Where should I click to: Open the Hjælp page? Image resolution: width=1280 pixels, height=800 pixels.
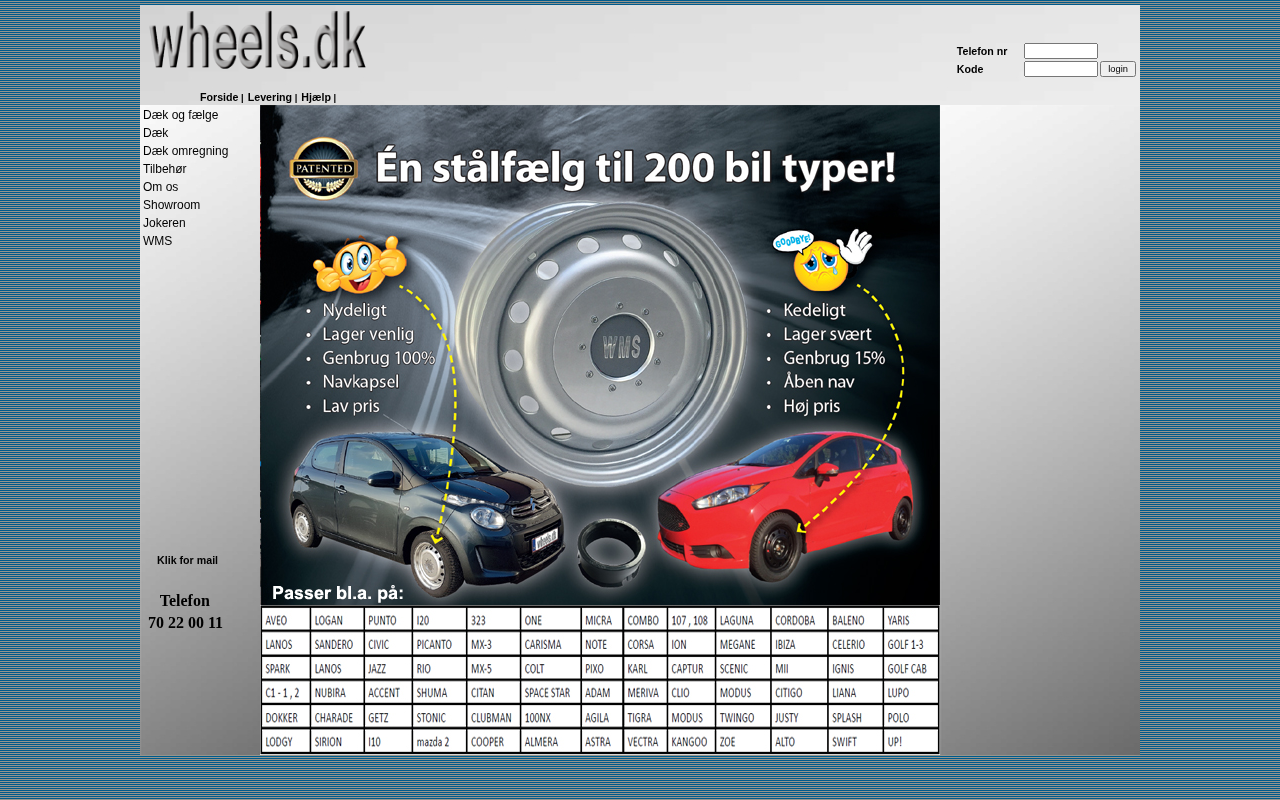tap(316, 97)
